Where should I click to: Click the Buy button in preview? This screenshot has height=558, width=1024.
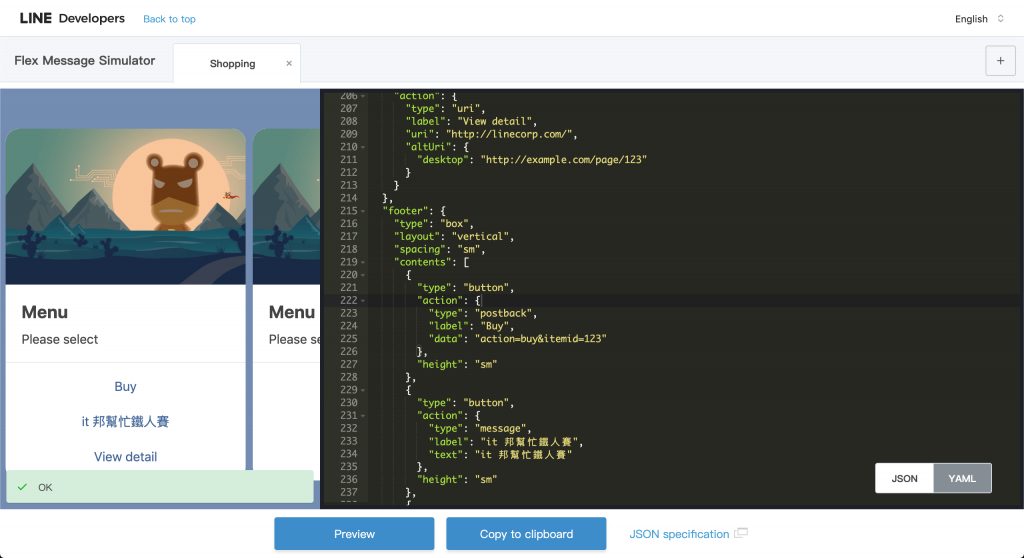[x=125, y=386]
